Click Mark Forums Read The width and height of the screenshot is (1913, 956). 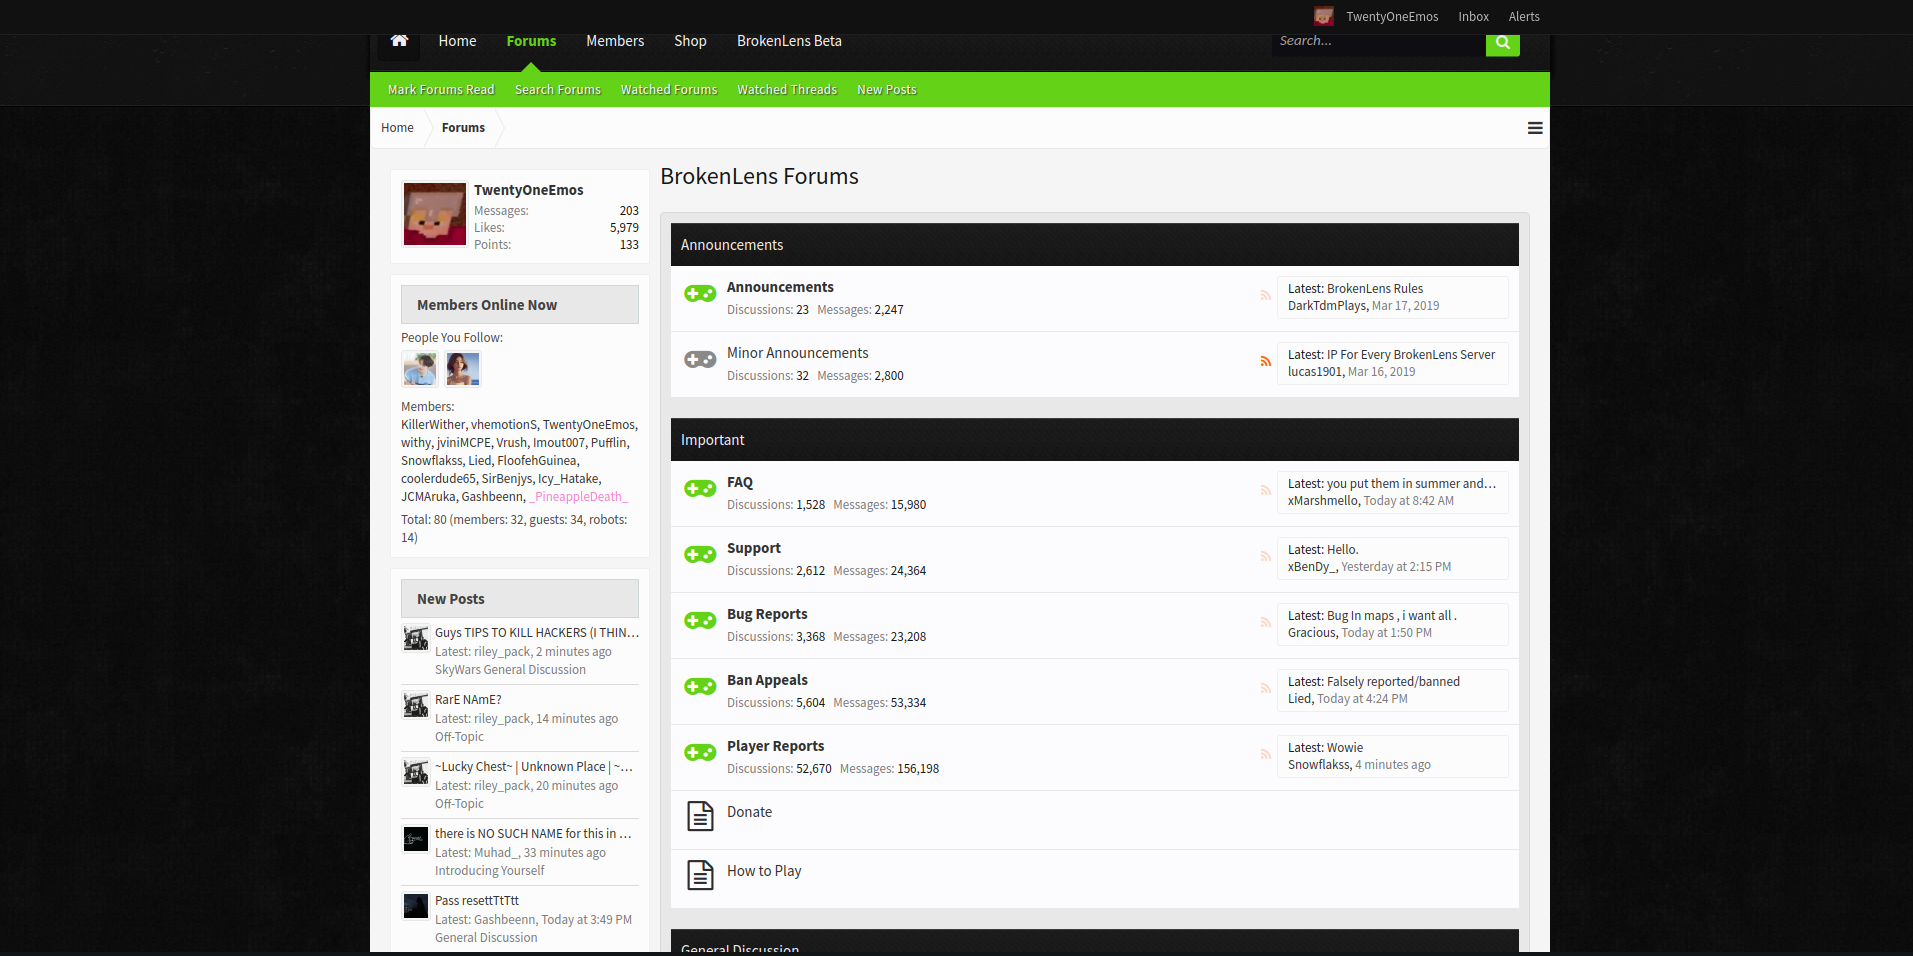tap(441, 90)
